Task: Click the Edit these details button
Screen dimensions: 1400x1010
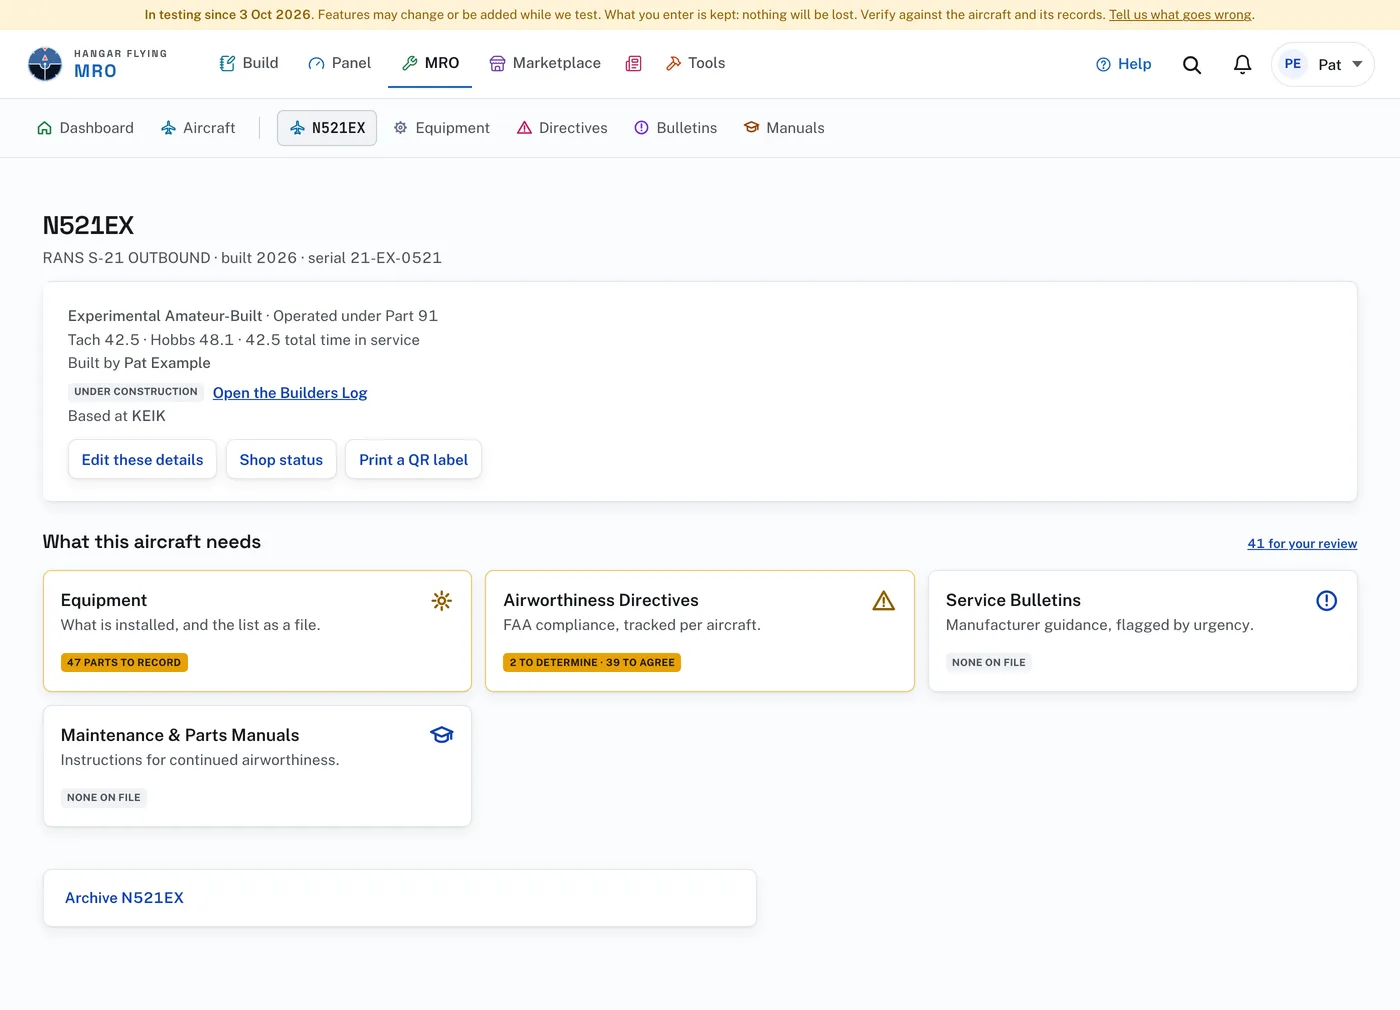Action: click(x=142, y=460)
